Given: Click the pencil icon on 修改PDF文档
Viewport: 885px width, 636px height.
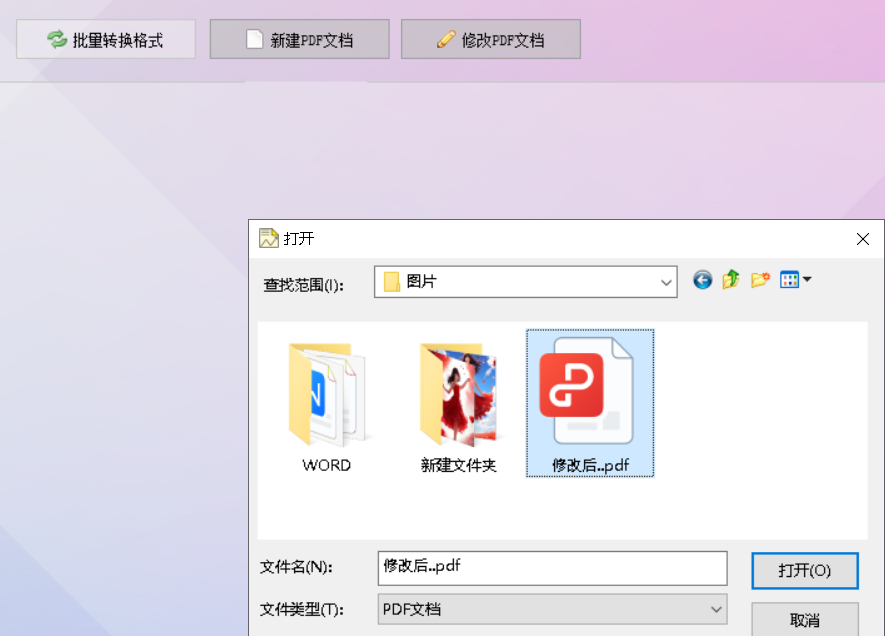Looking at the screenshot, I should point(446,40).
